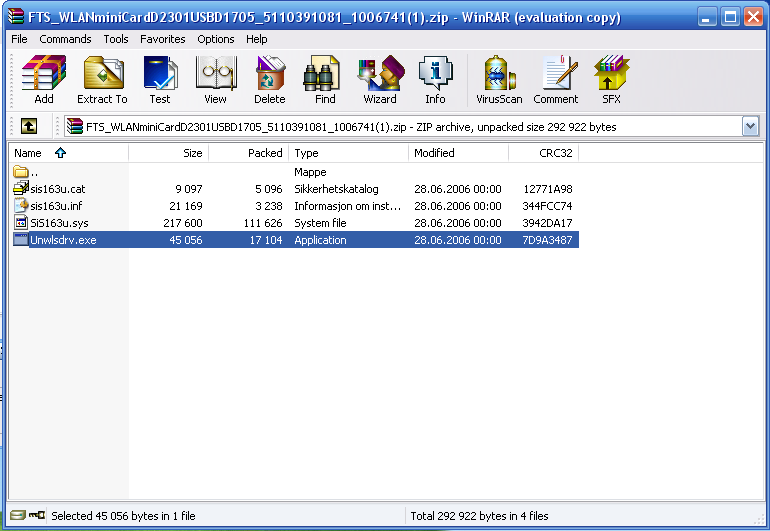This screenshot has width=770, height=531.
Task: Launch the Wizard tool
Action: point(380,80)
